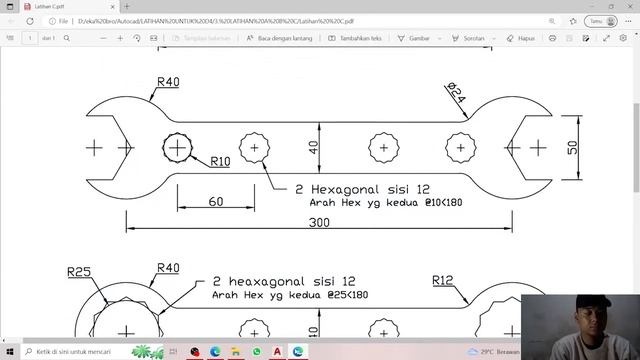Expand the Gambar tool dropdown arrow
This screenshot has height=360, width=640.
(440, 38)
